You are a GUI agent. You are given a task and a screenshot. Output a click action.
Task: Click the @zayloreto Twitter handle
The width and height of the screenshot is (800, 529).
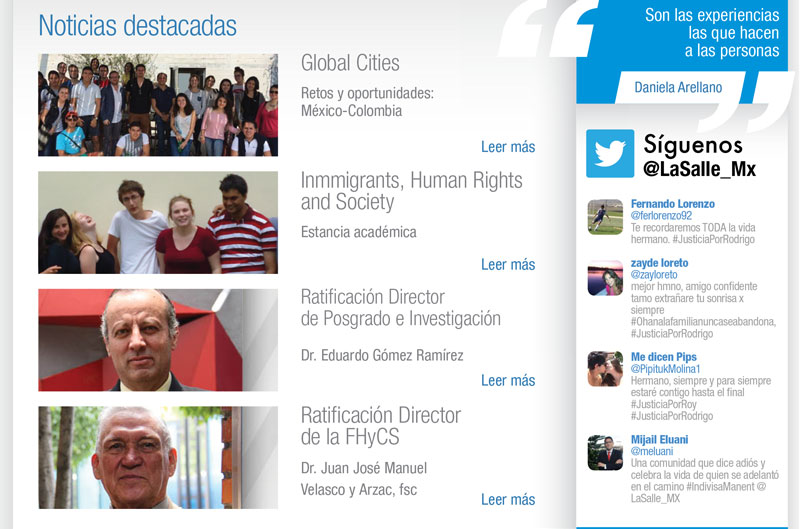click(654, 275)
